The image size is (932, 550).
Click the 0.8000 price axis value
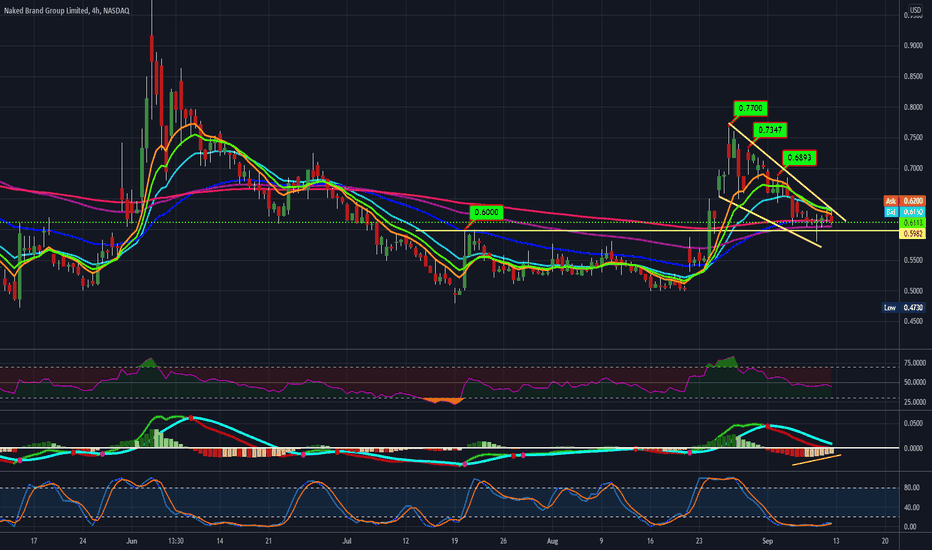[x=913, y=108]
